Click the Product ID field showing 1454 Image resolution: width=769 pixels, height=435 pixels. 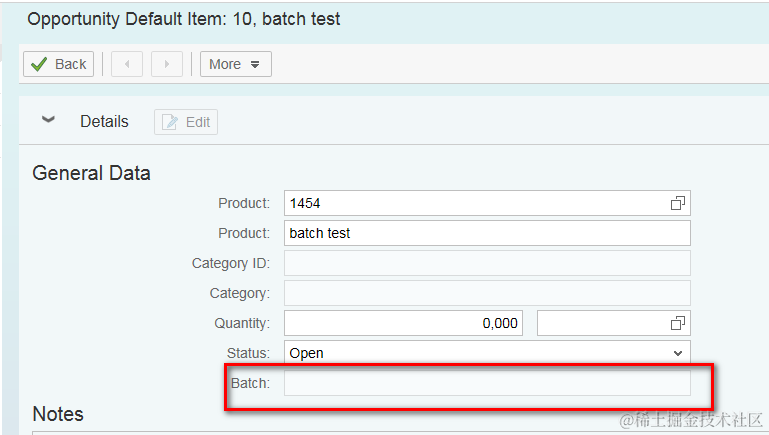(475, 203)
